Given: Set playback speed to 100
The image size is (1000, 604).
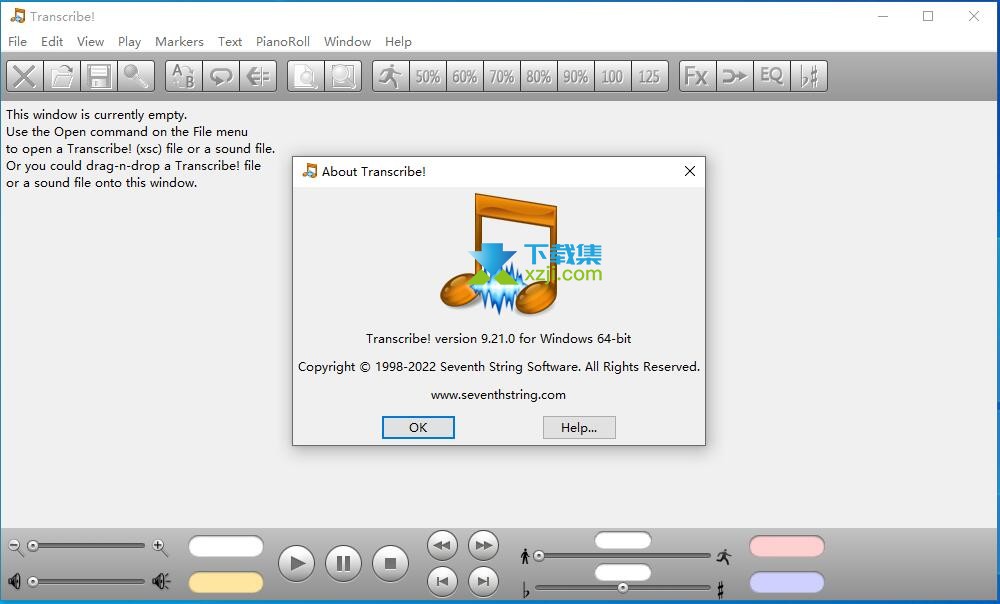Looking at the screenshot, I should (x=612, y=77).
